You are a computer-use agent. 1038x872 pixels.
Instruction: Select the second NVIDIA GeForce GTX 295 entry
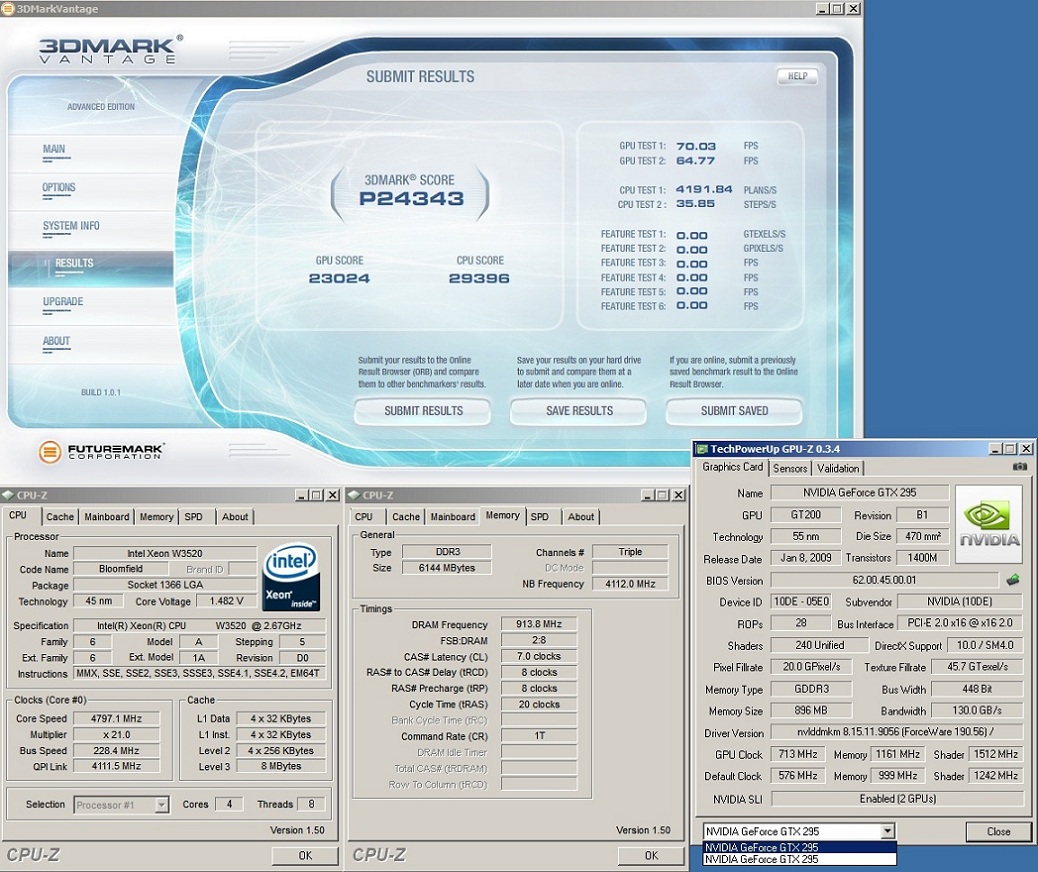pyautogui.click(x=799, y=859)
